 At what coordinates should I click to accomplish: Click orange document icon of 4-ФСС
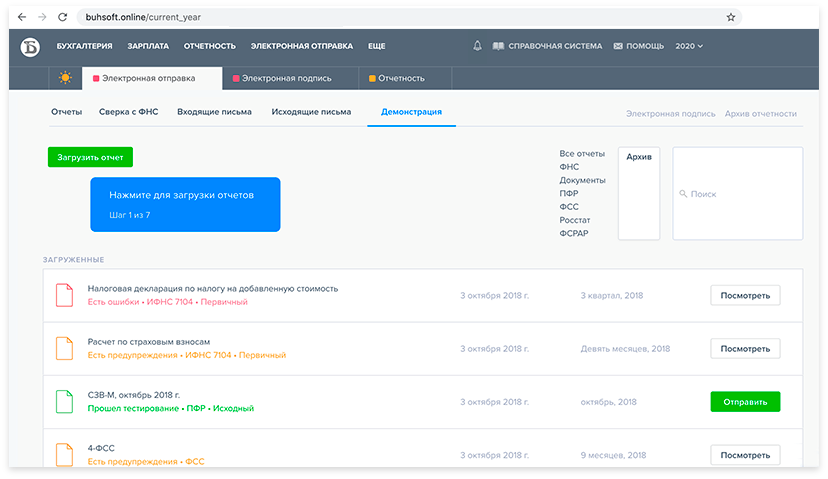click(x=64, y=455)
